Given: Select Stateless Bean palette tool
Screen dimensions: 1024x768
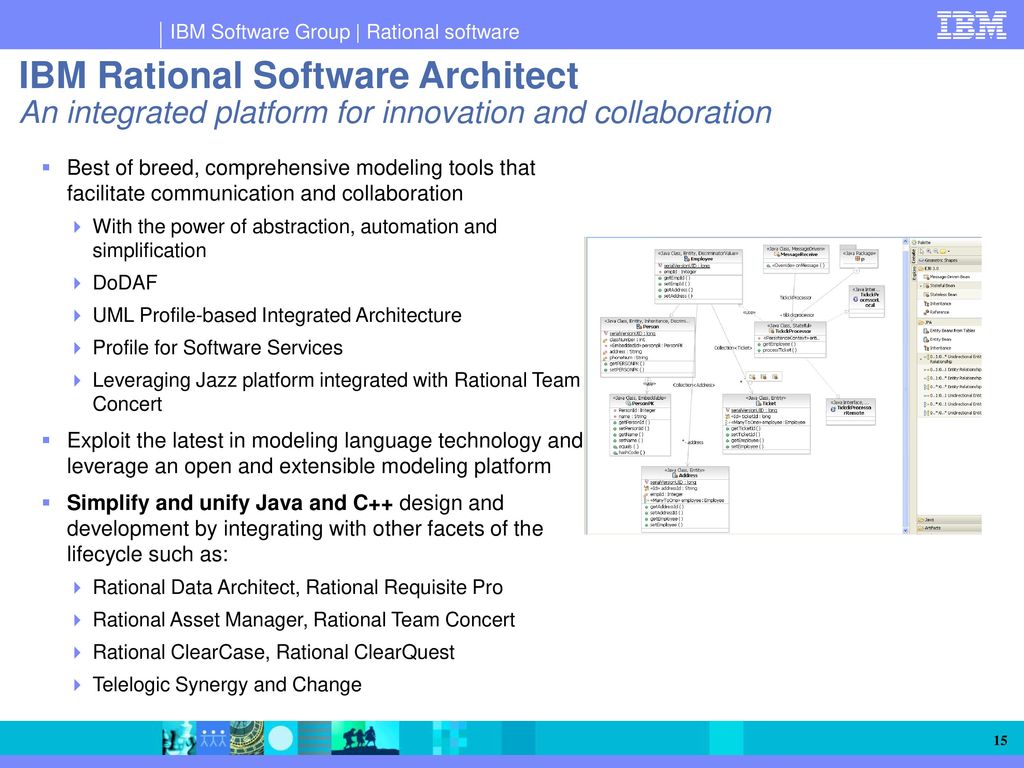Looking at the screenshot, I should point(940,295).
